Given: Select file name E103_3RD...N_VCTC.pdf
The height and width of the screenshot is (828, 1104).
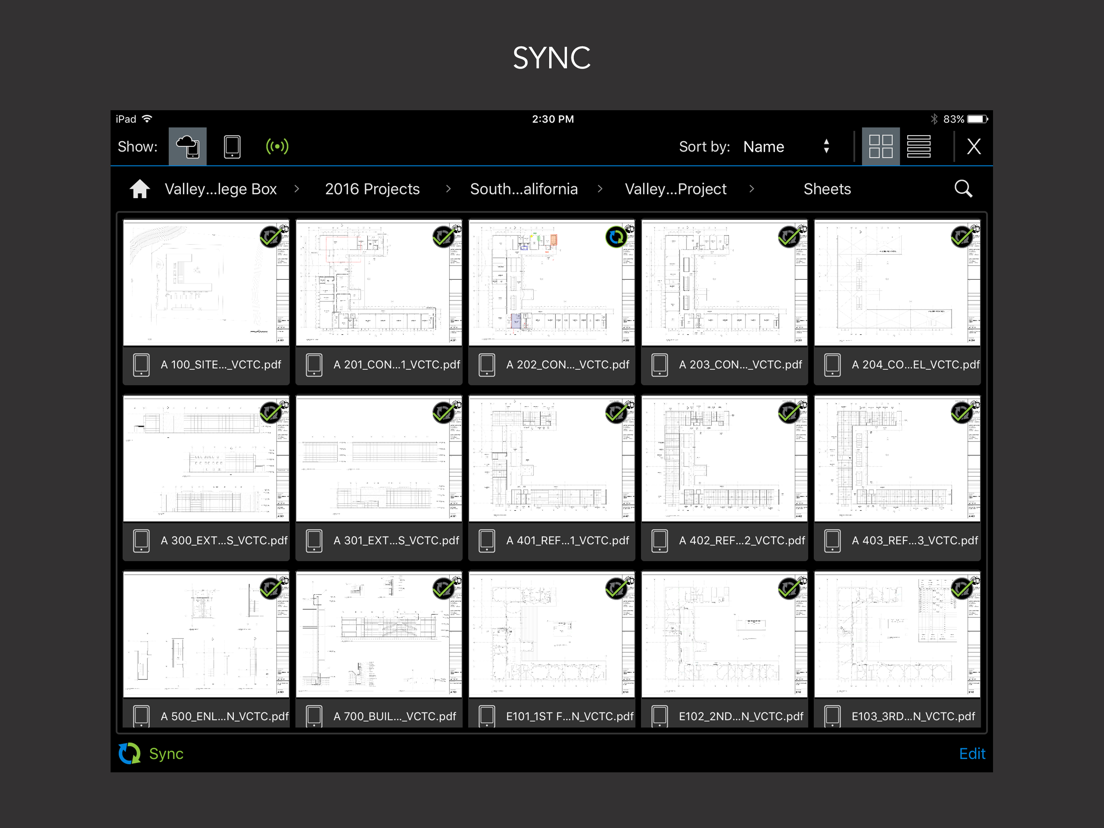Looking at the screenshot, I should [x=913, y=716].
